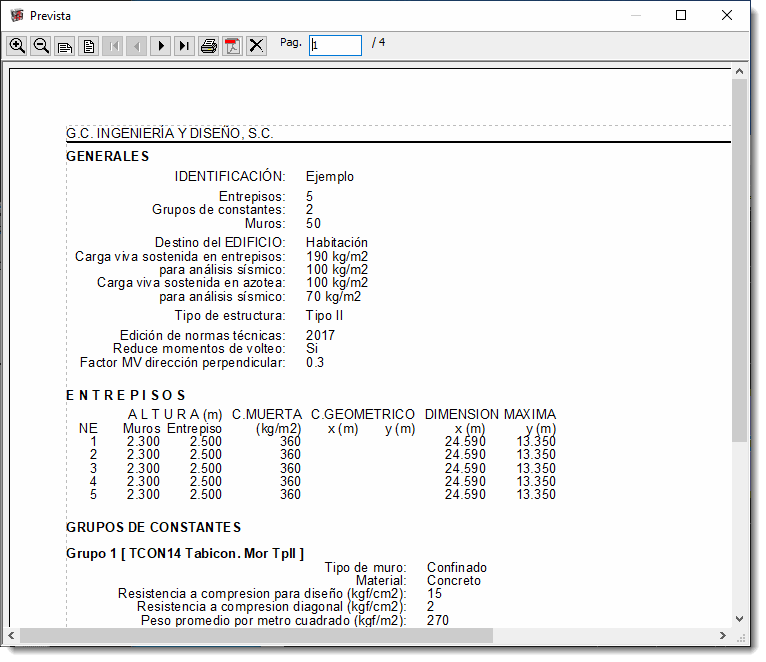Print the report with the printer icon
Viewport: 766px width, 662px height.
(x=208, y=46)
